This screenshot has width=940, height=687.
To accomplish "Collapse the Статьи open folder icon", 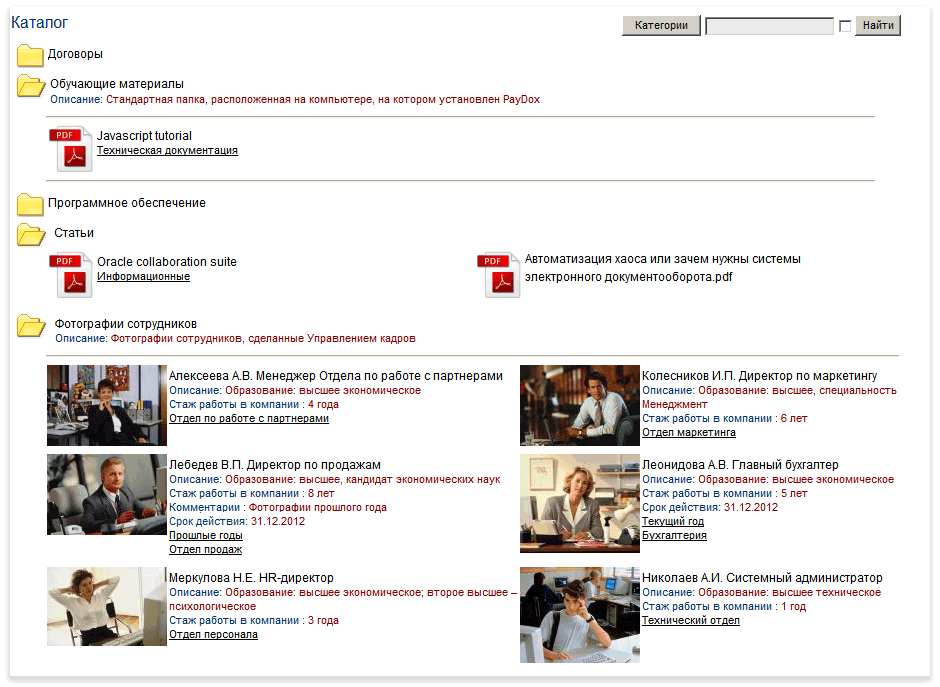I will click(31, 234).
